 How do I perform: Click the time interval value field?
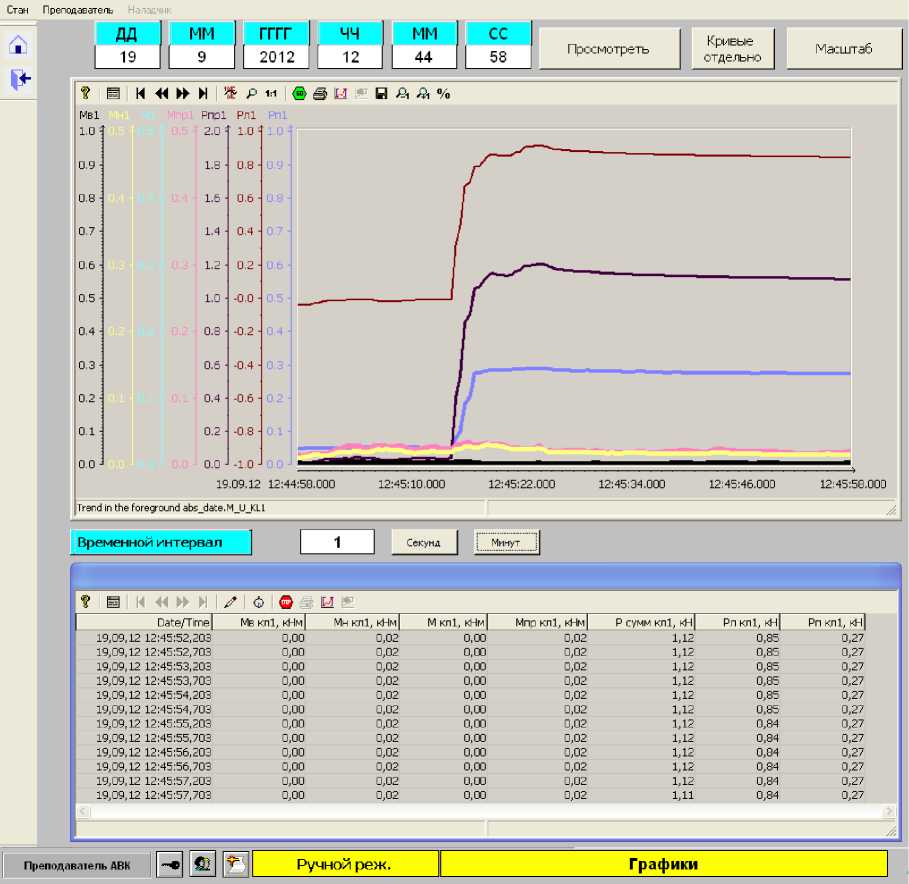337,542
